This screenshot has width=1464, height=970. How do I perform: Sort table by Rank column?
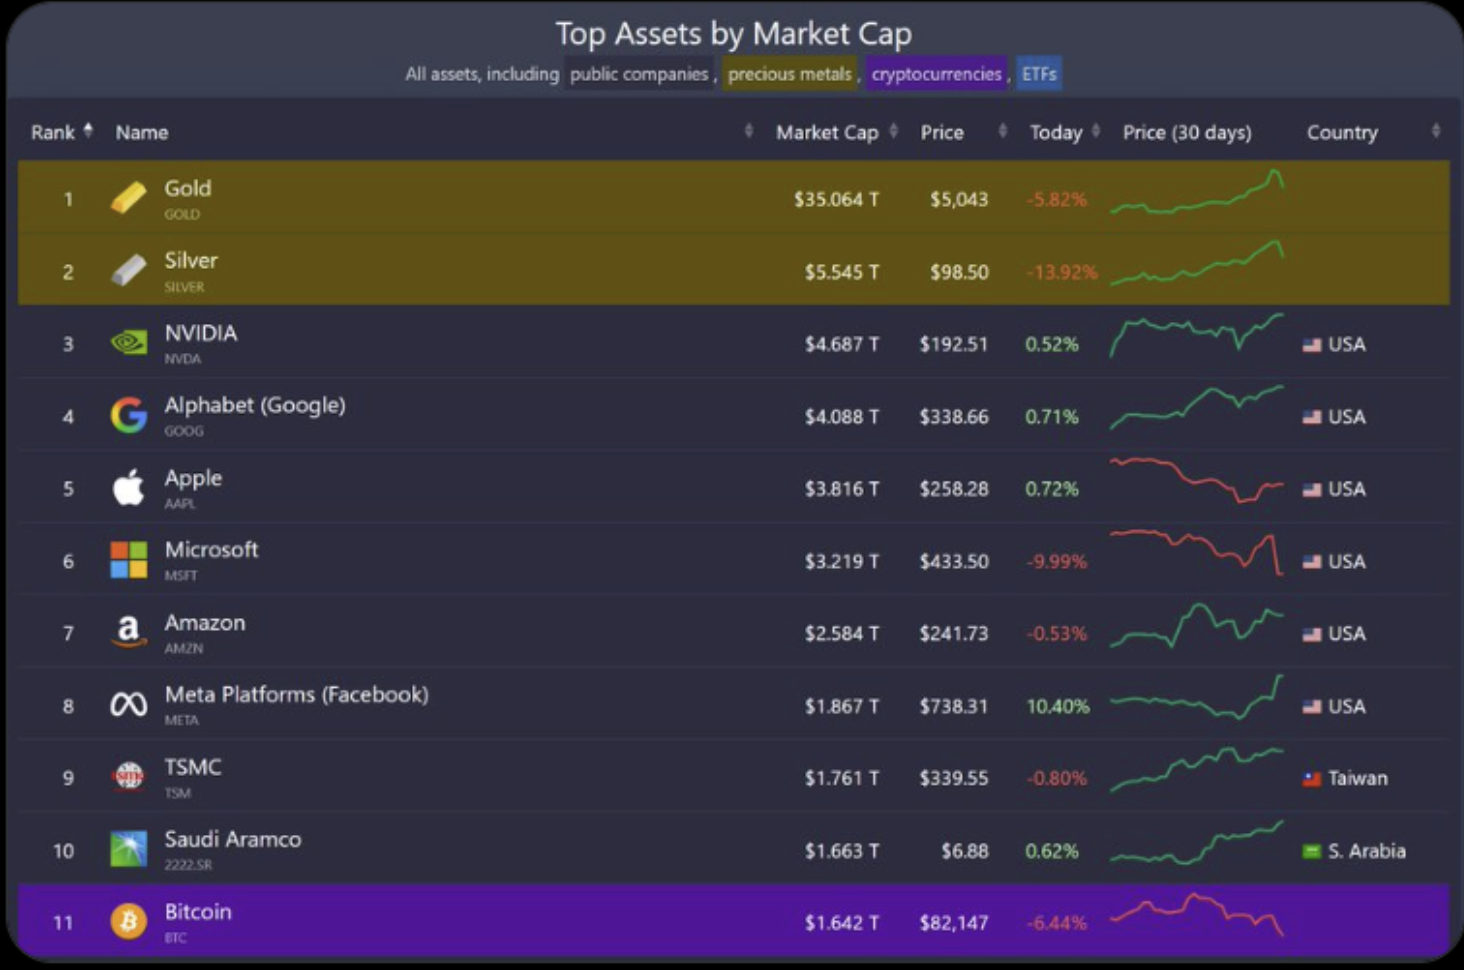[61, 132]
